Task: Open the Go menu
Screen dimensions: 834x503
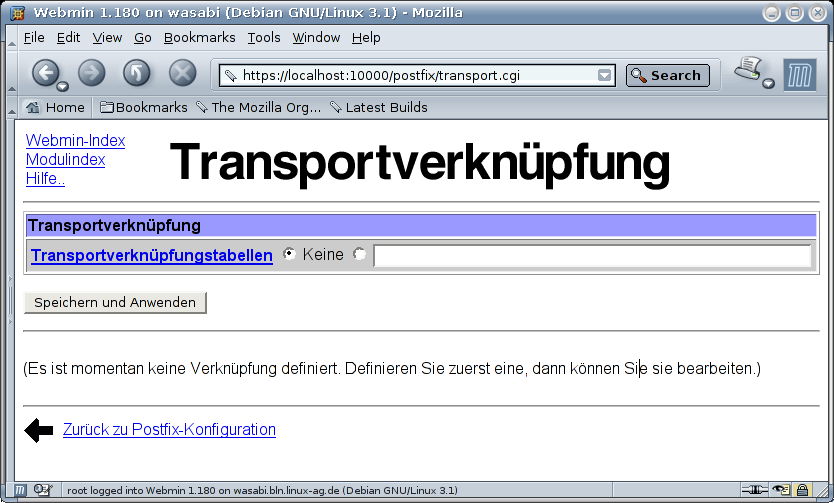Action: click(x=143, y=38)
